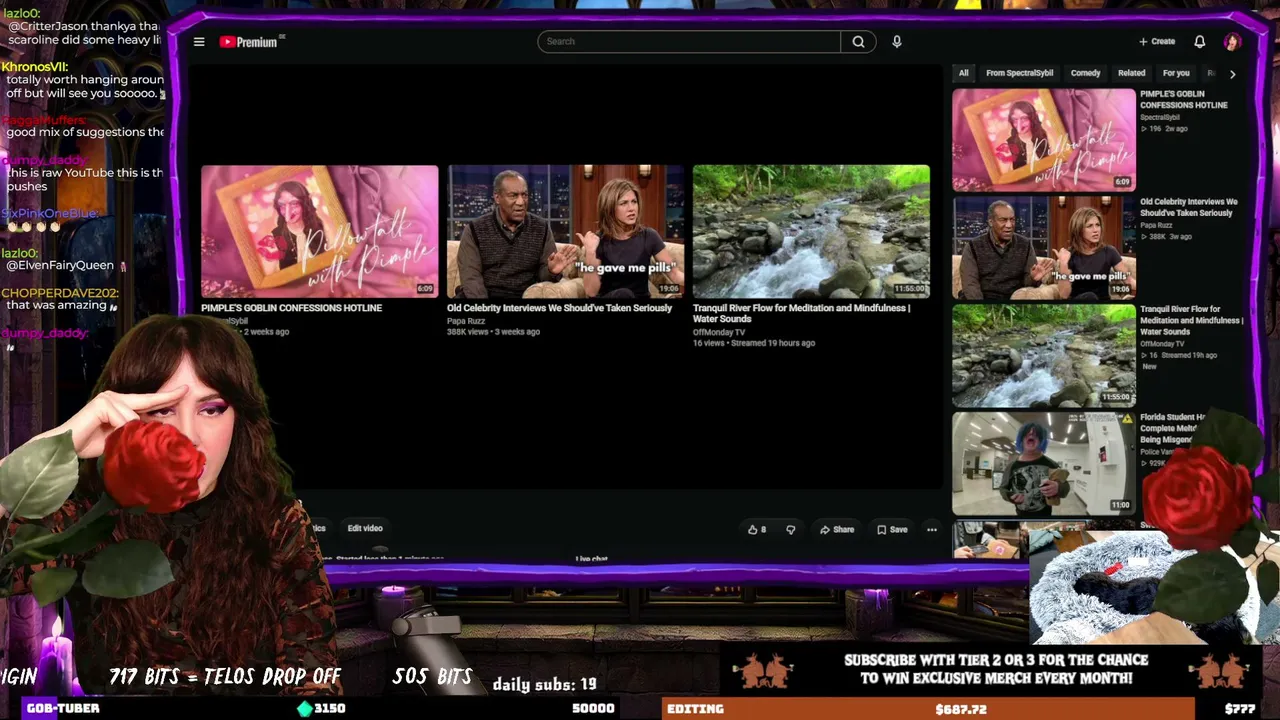Open sidebar Pillowtalk with Pimple thumbnail

point(1043,139)
